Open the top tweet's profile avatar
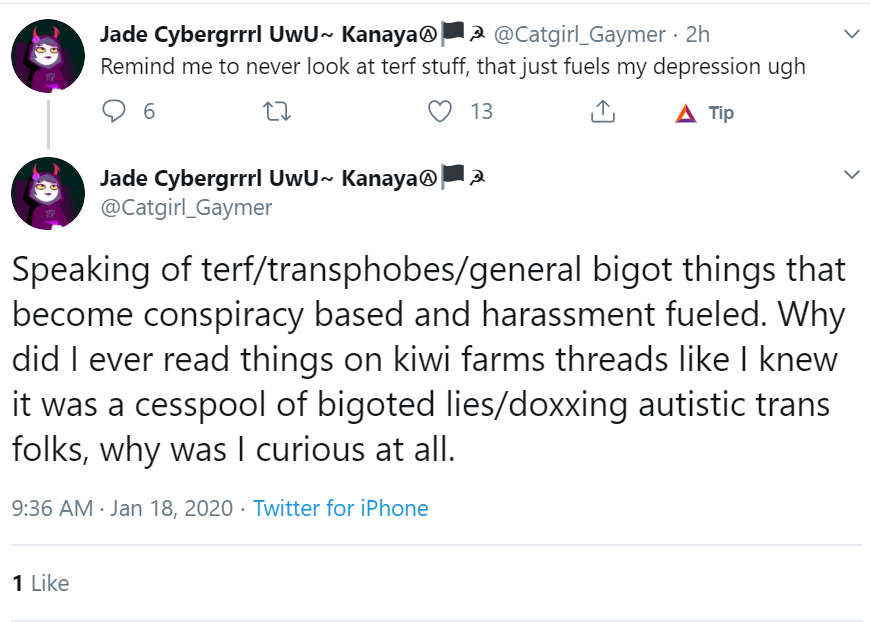Image resolution: width=870 pixels, height=622 pixels. pyautogui.click(x=48, y=55)
